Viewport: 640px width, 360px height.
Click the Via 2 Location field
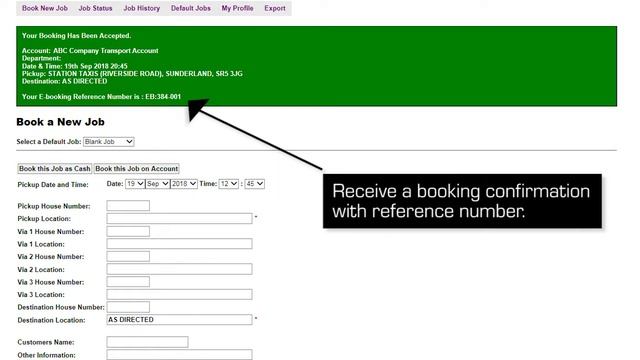tap(179, 269)
